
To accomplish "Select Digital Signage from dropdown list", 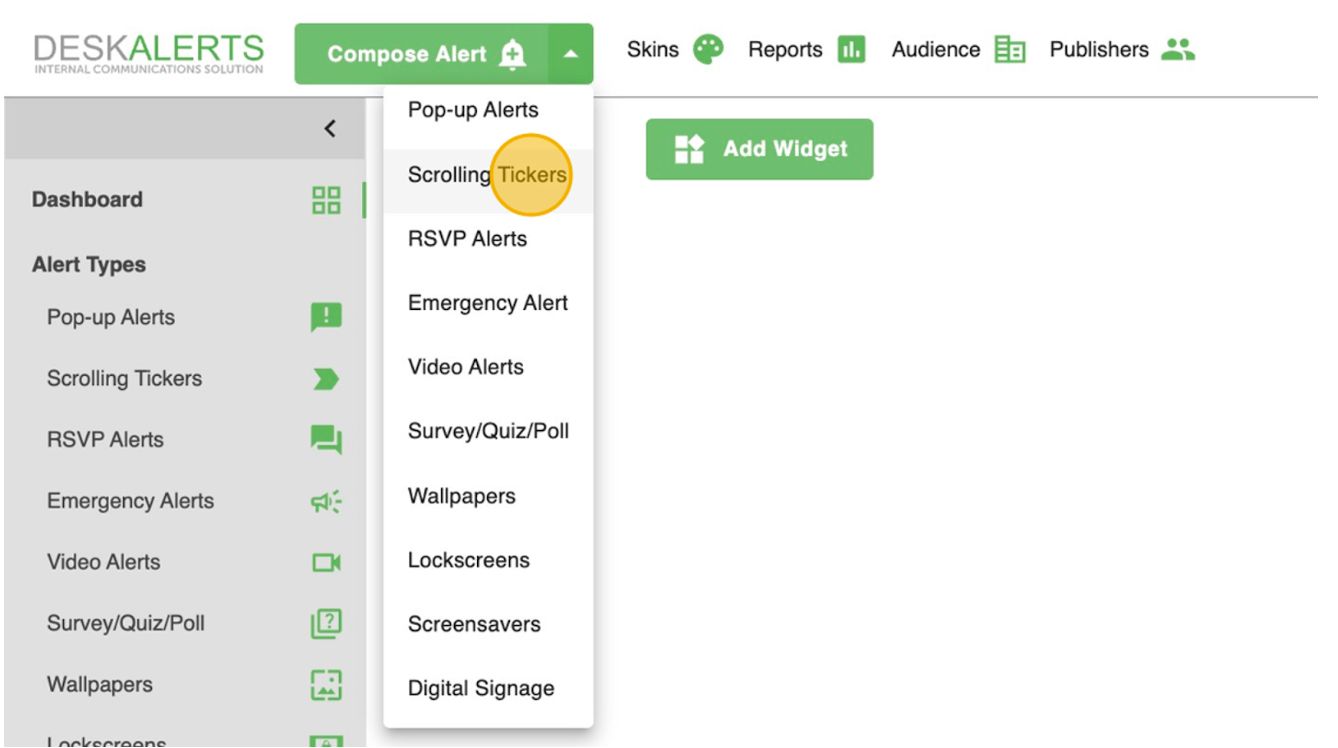I will click(x=480, y=688).
